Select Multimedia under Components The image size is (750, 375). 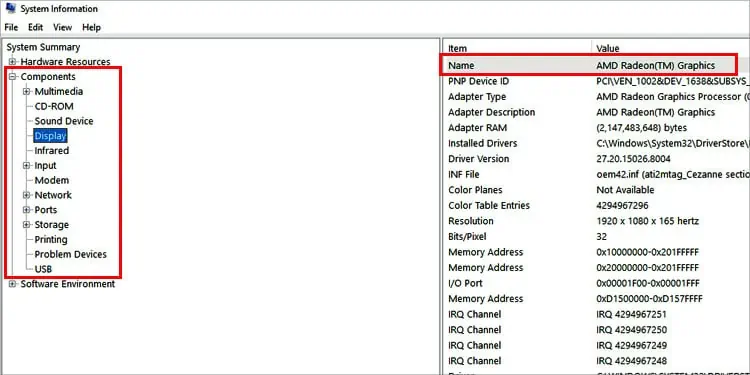tap(58, 91)
